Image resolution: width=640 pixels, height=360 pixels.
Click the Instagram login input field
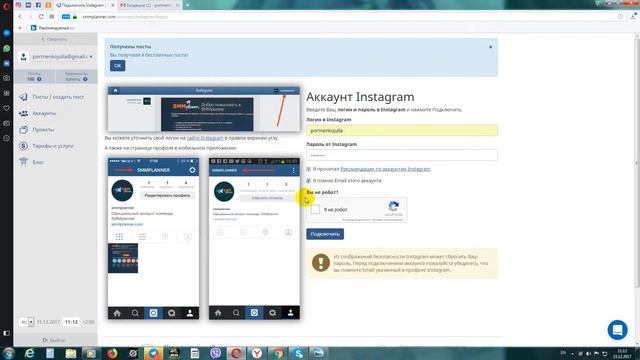coord(402,131)
